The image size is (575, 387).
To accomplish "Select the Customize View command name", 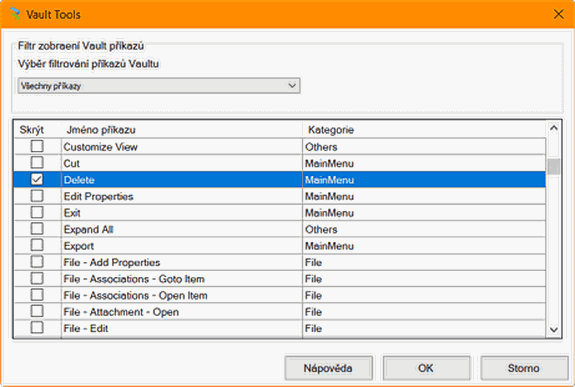I will click(100, 147).
